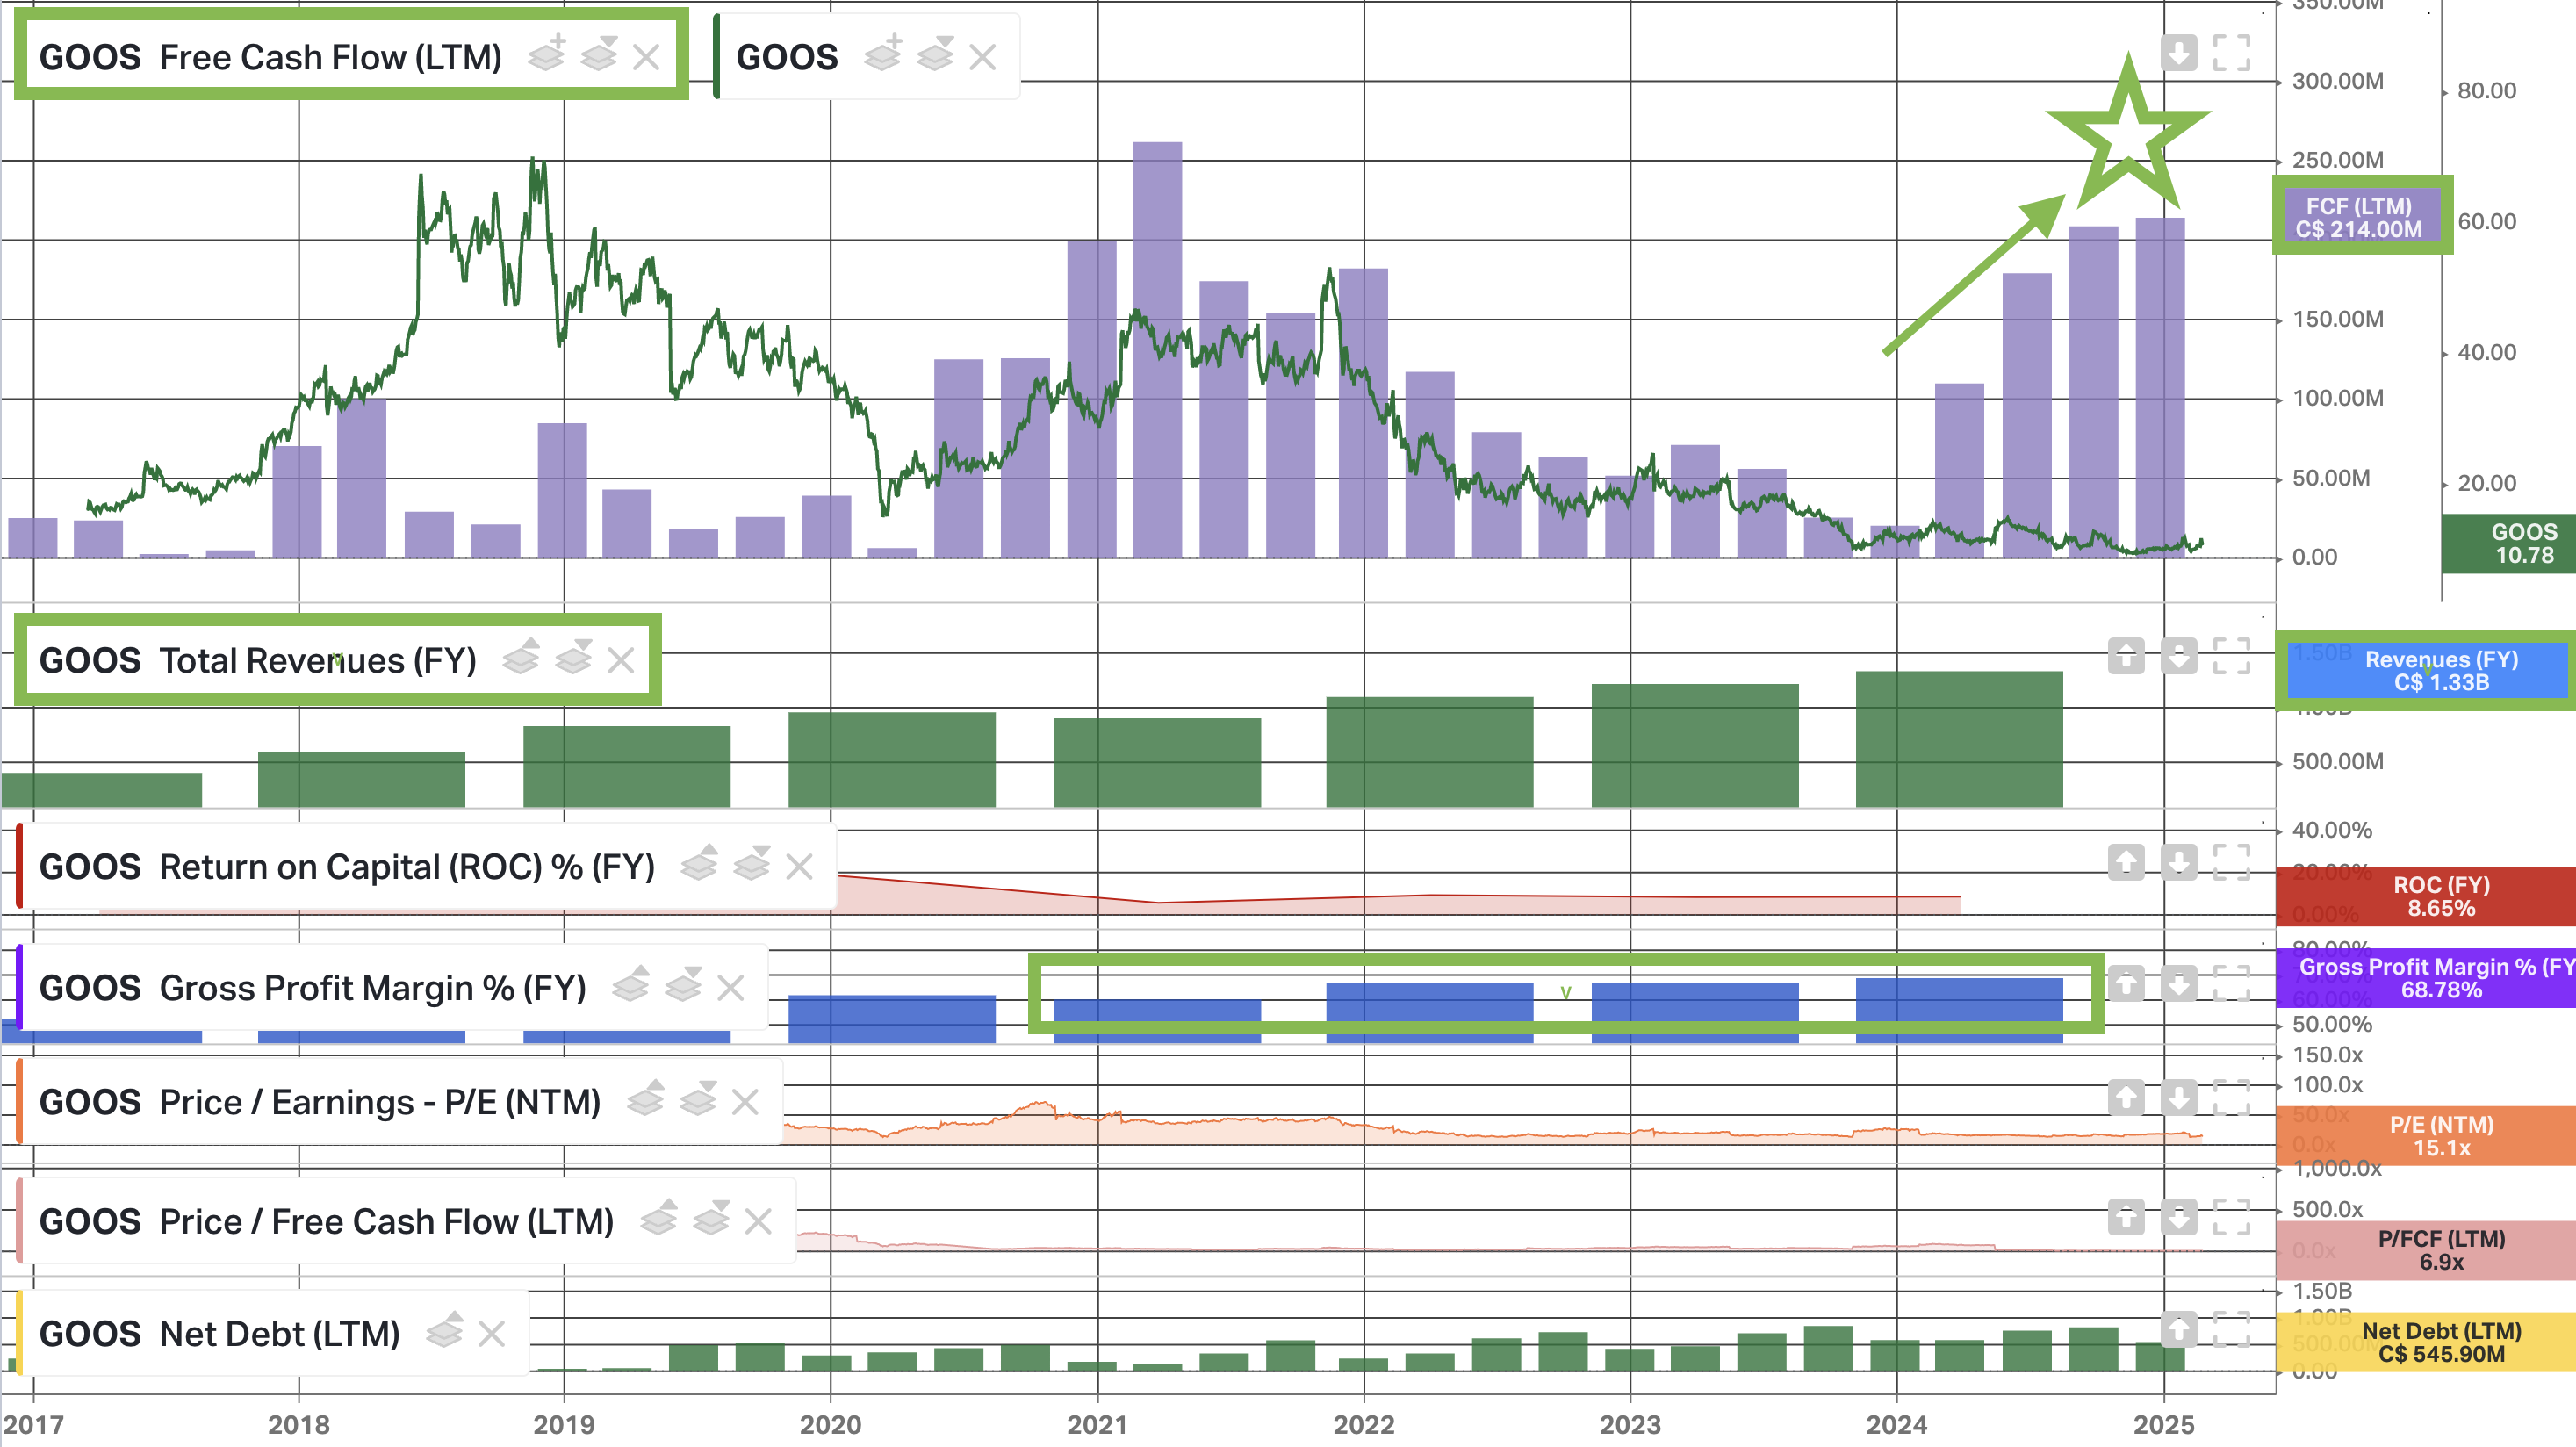Remove the Total Revenues (FY) series

pyautogui.click(x=621, y=660)
